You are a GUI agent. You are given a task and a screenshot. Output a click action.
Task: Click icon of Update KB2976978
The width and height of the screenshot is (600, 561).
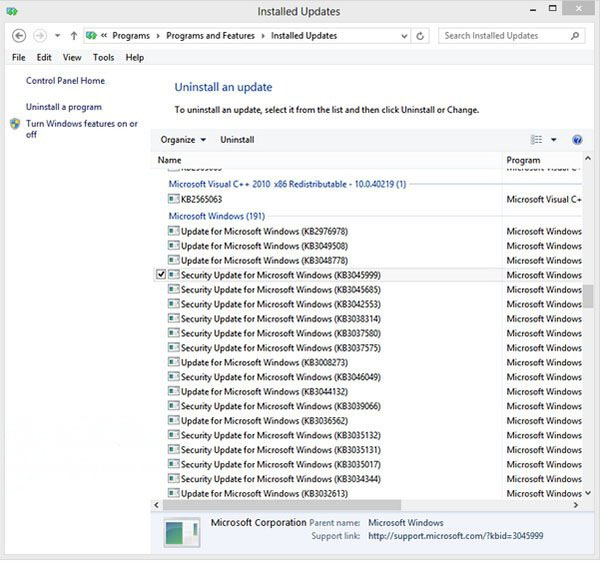174,231
